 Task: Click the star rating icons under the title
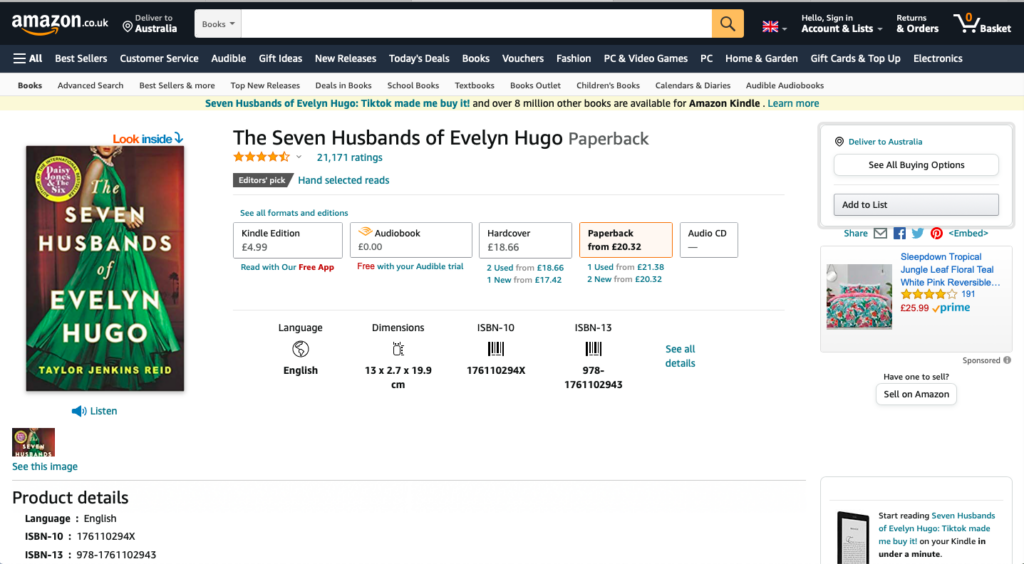click(261, 157)
